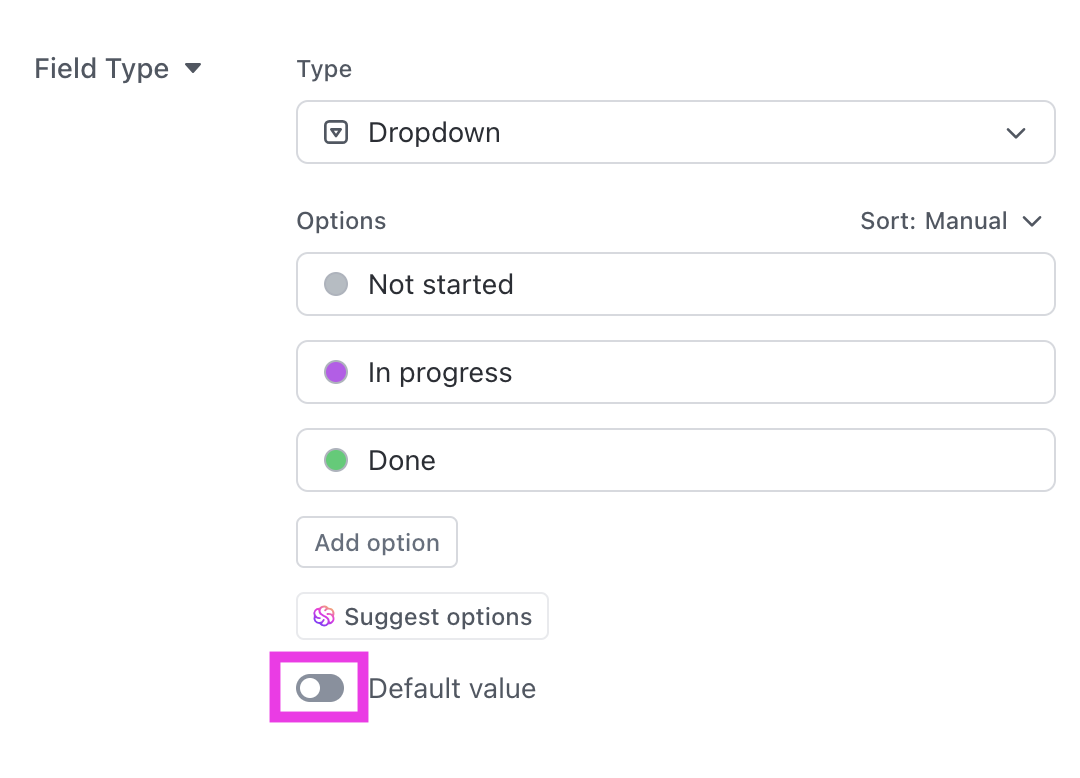Enable the Default value toggle
The image size is (1080, 778).
coord(320,688)
